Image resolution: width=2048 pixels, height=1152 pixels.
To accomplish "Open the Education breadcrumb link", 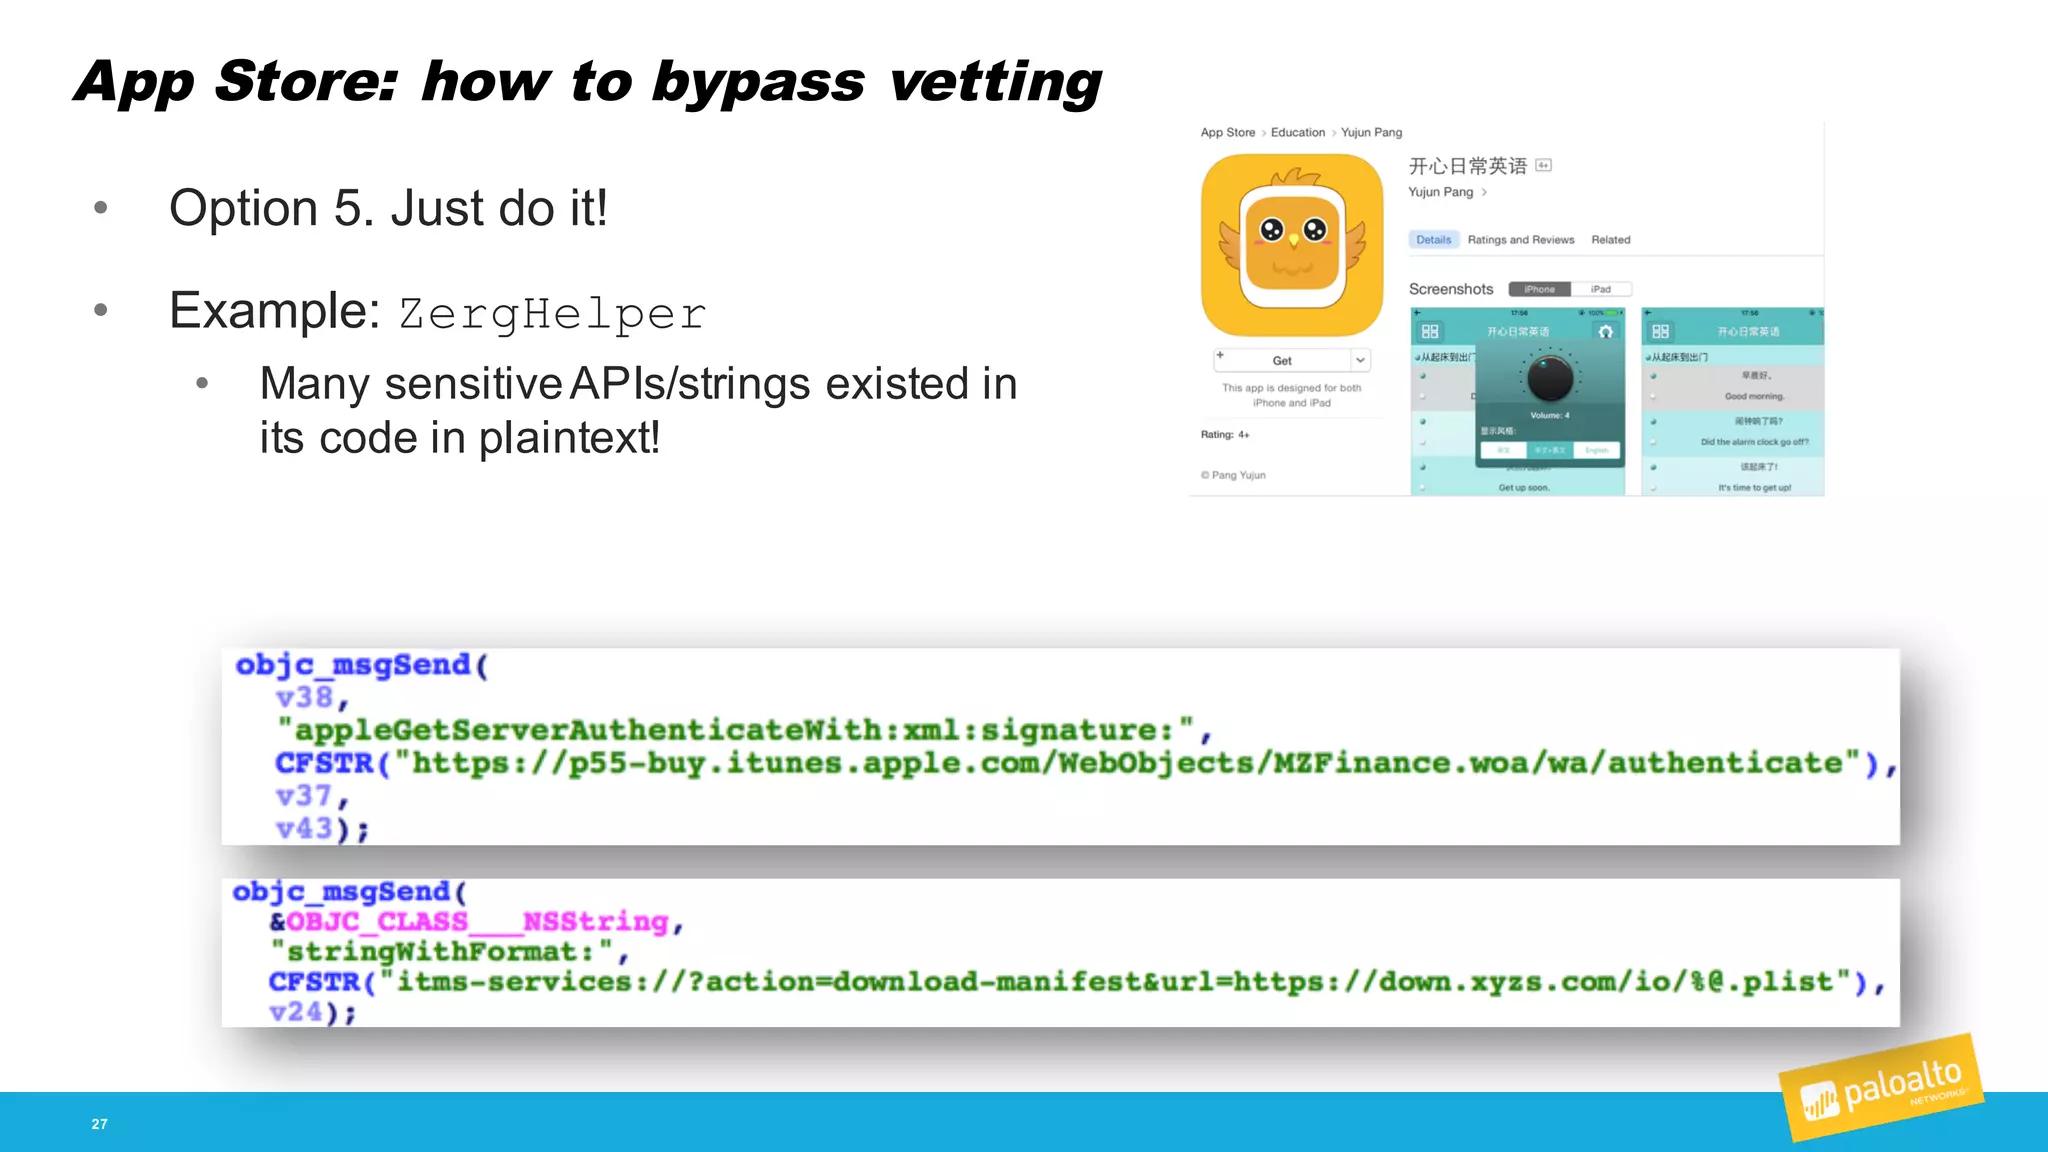I will (x=1298, y=132).
